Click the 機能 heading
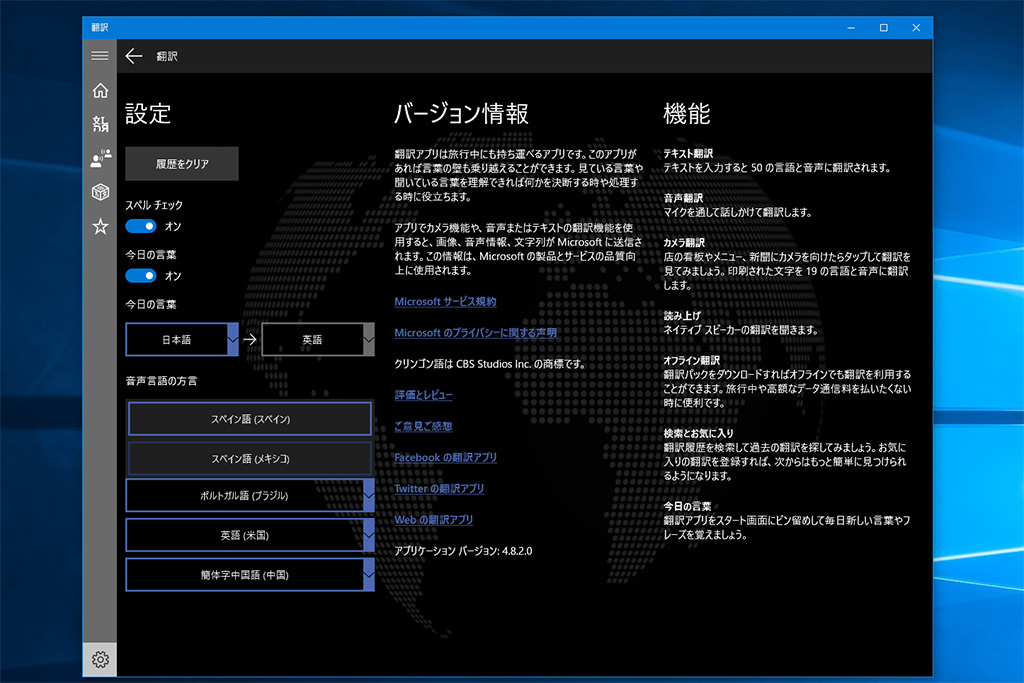Screen dimensions: 1024x683 coord(686,114)
